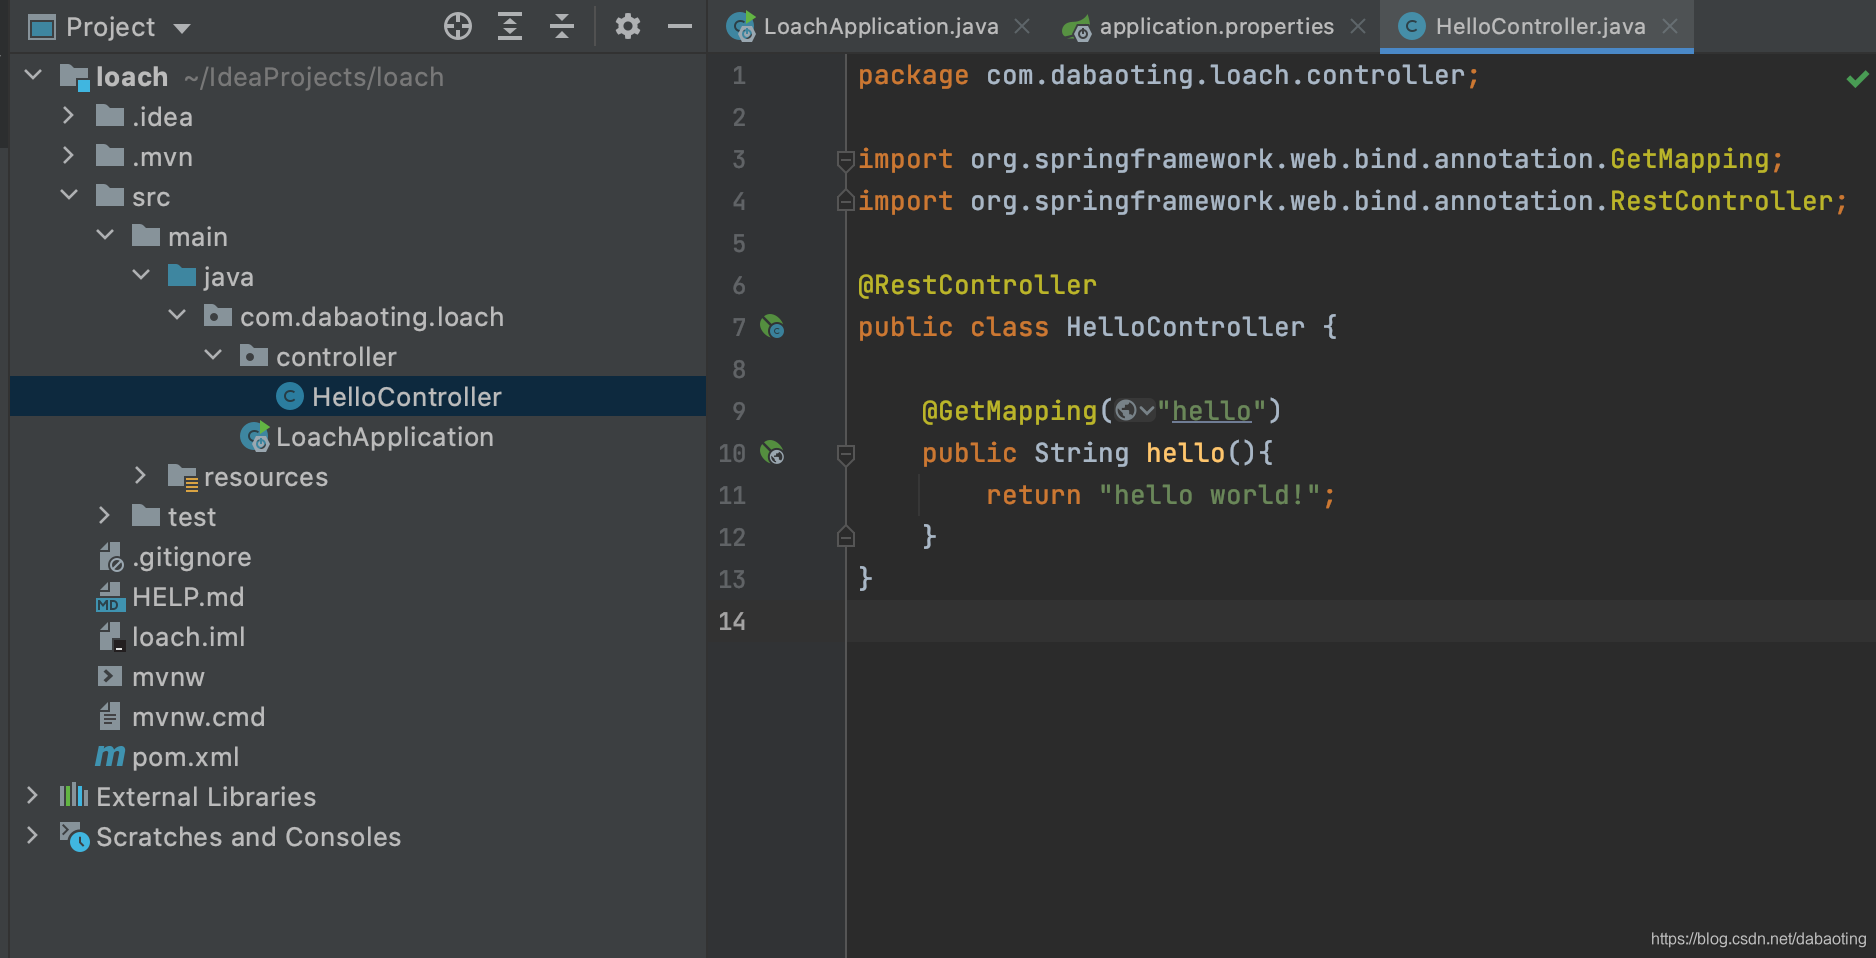Hide the Project panel with minus icon
Viewport: 1876px width, 958px height.
[680, 26]
